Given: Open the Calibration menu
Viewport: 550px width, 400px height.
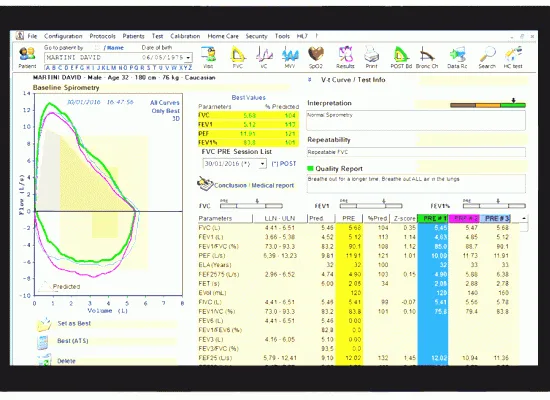Looking at the screenshot, I should coord(185,36).
